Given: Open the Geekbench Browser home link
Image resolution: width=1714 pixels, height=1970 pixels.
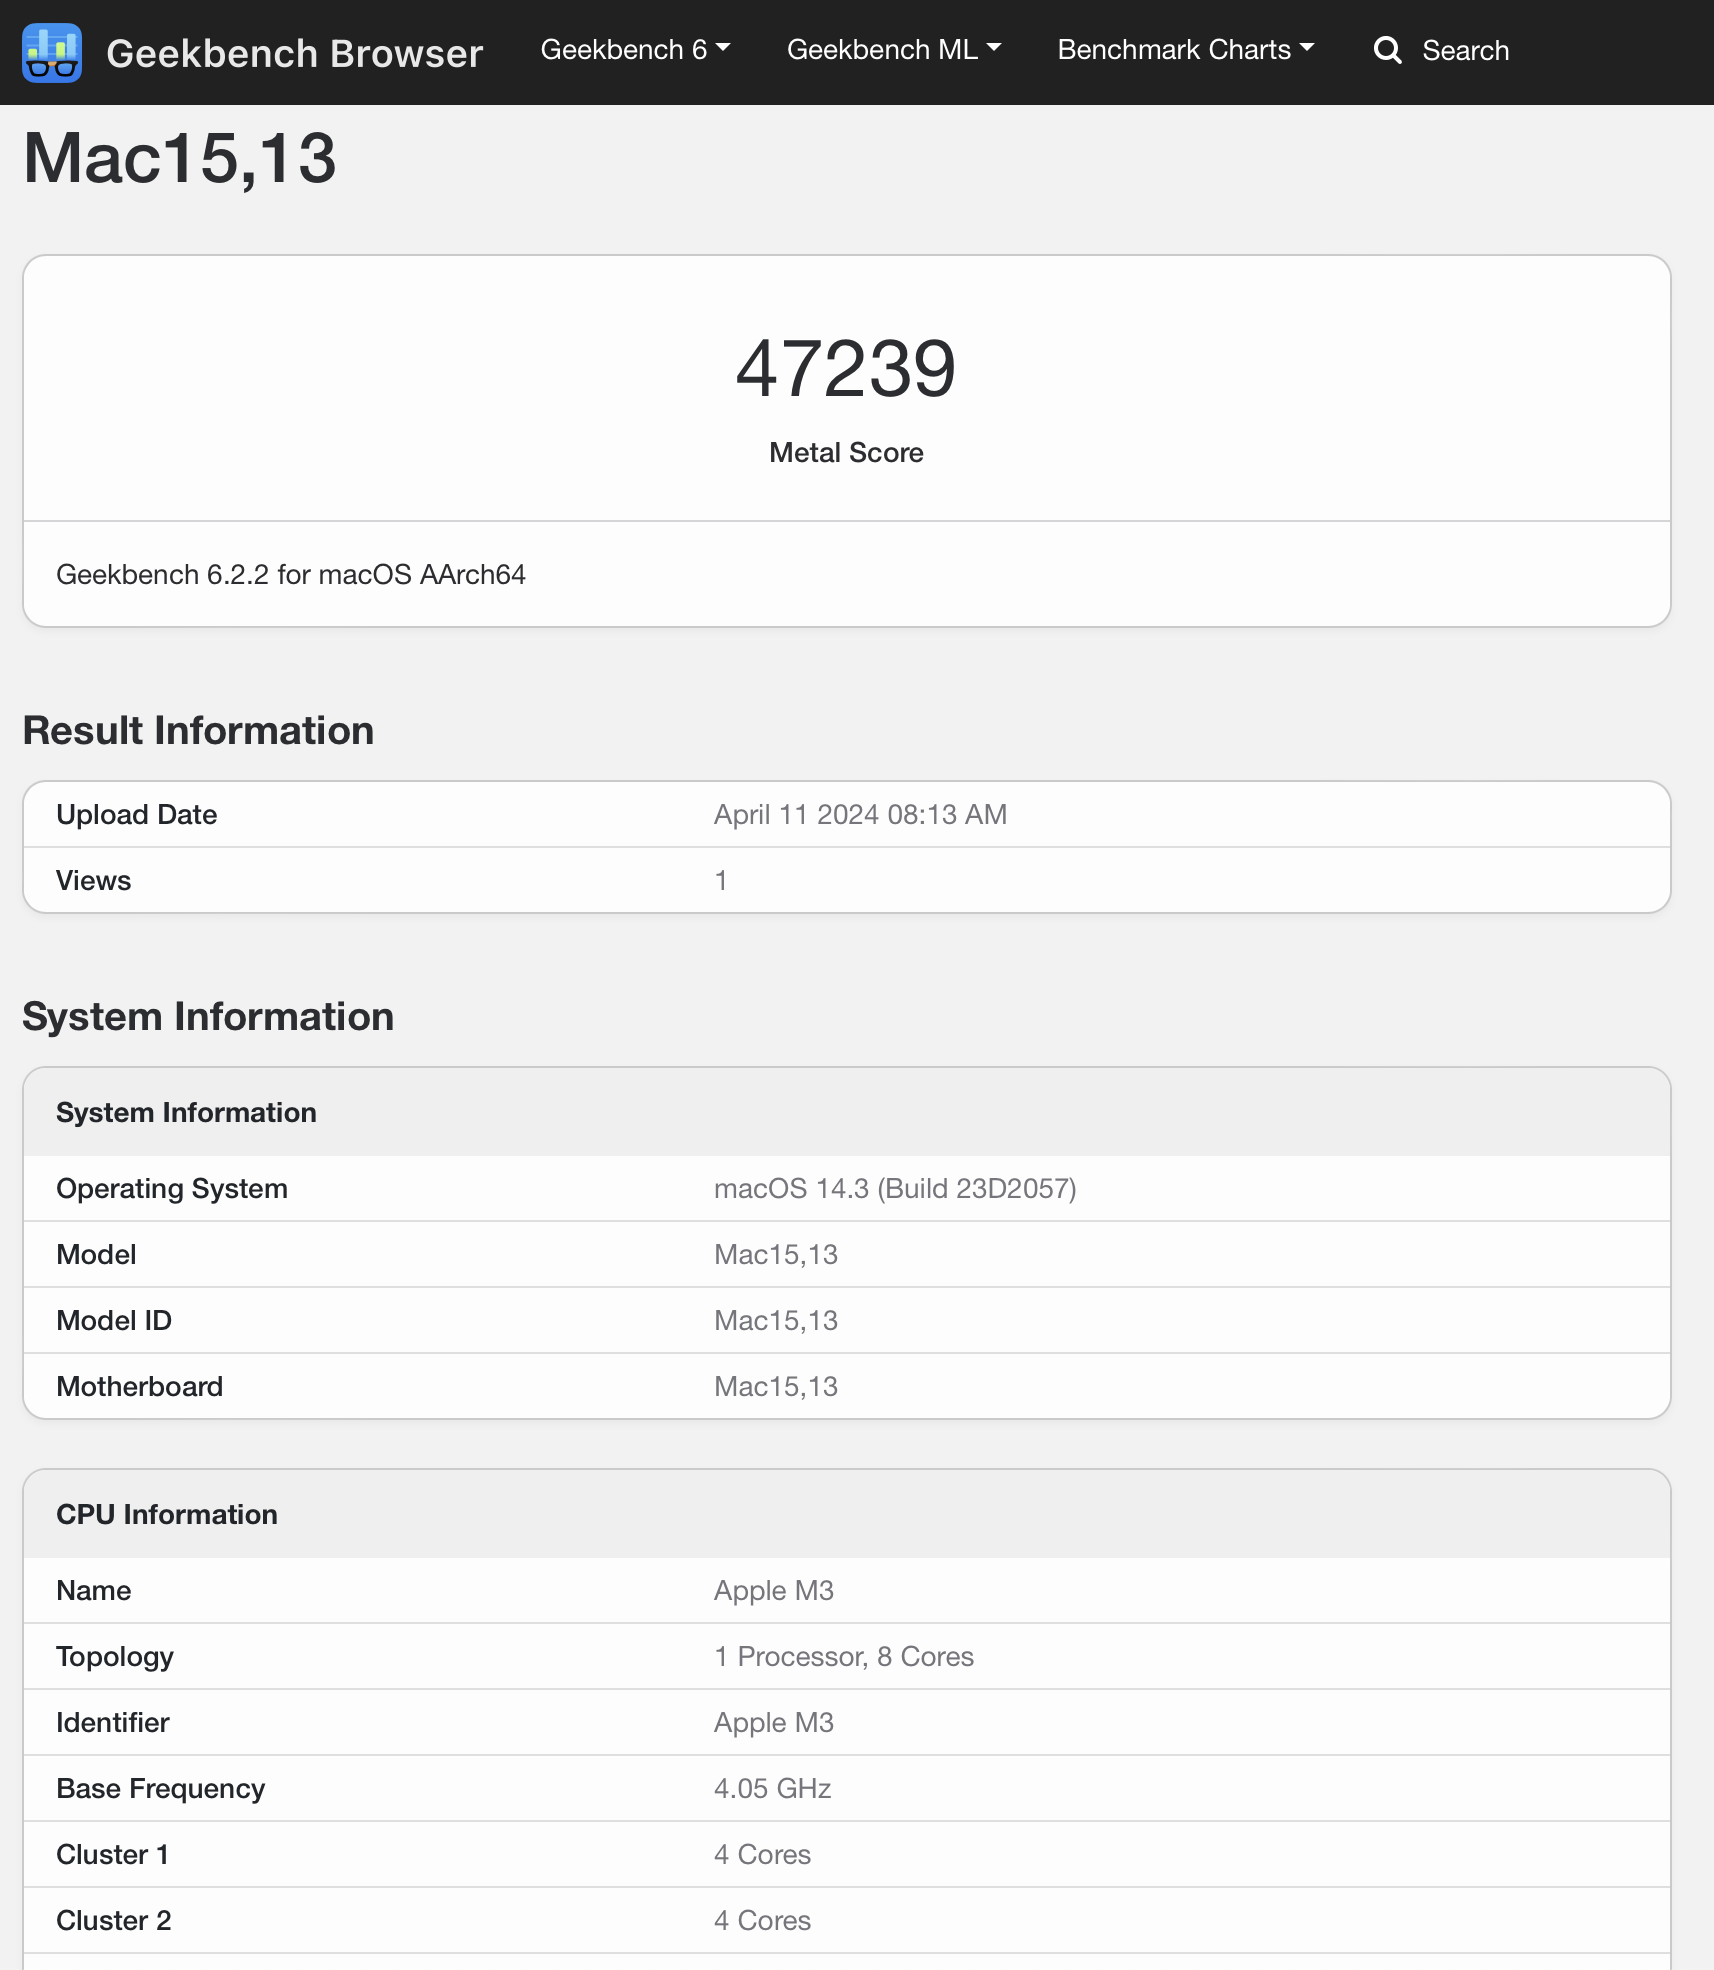Looking at the screenshot, I should [x=294, y=53].
